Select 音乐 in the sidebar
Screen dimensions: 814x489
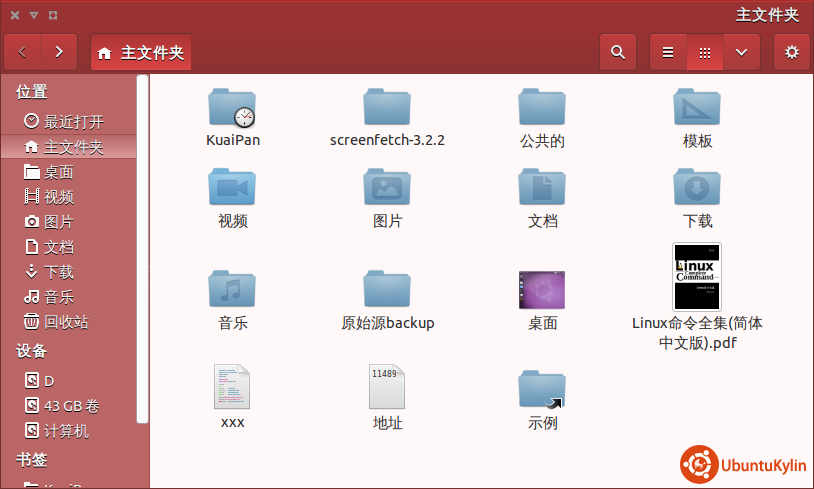pyautogui.click(x=59, y=297)
